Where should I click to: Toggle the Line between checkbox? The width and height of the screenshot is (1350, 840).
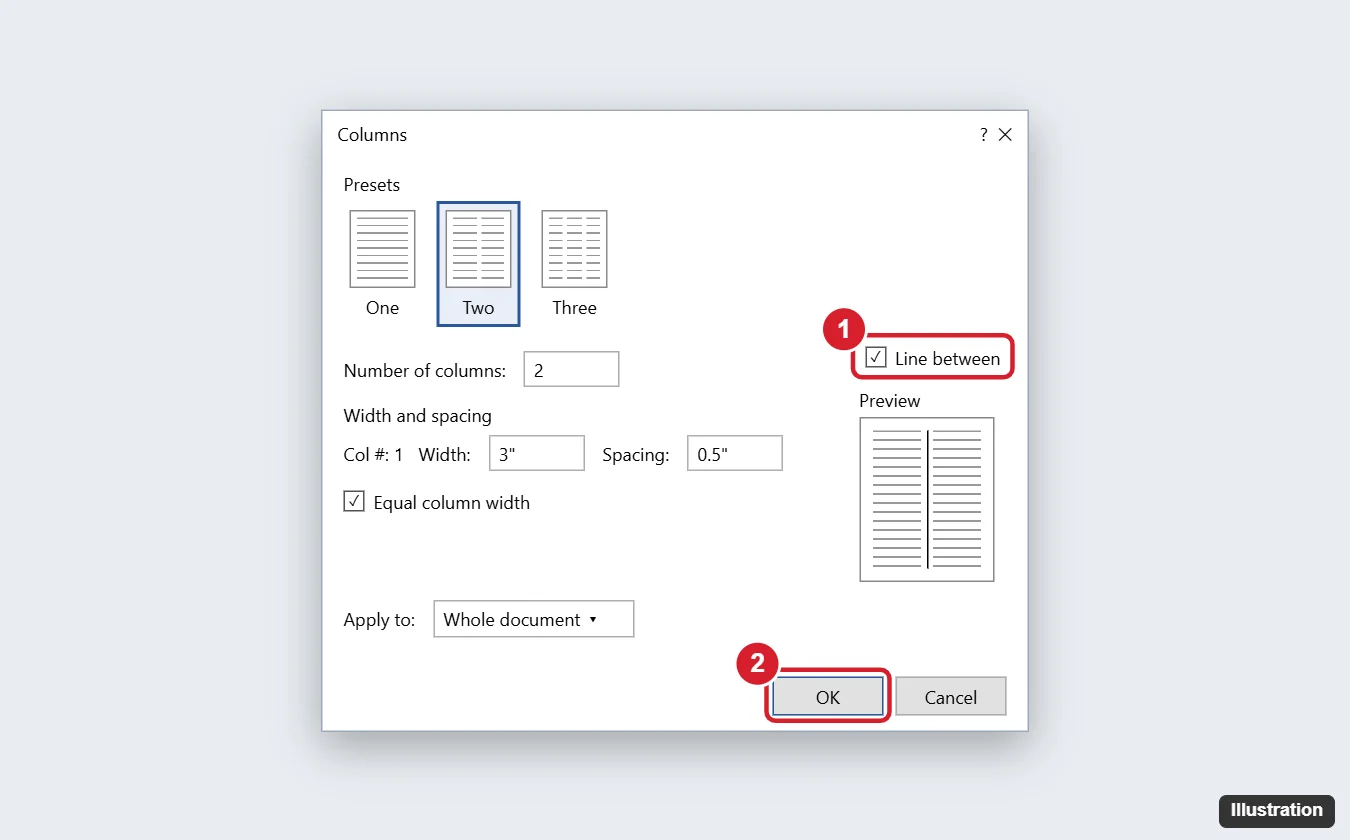pyautogui.click(x=876, y=358)
